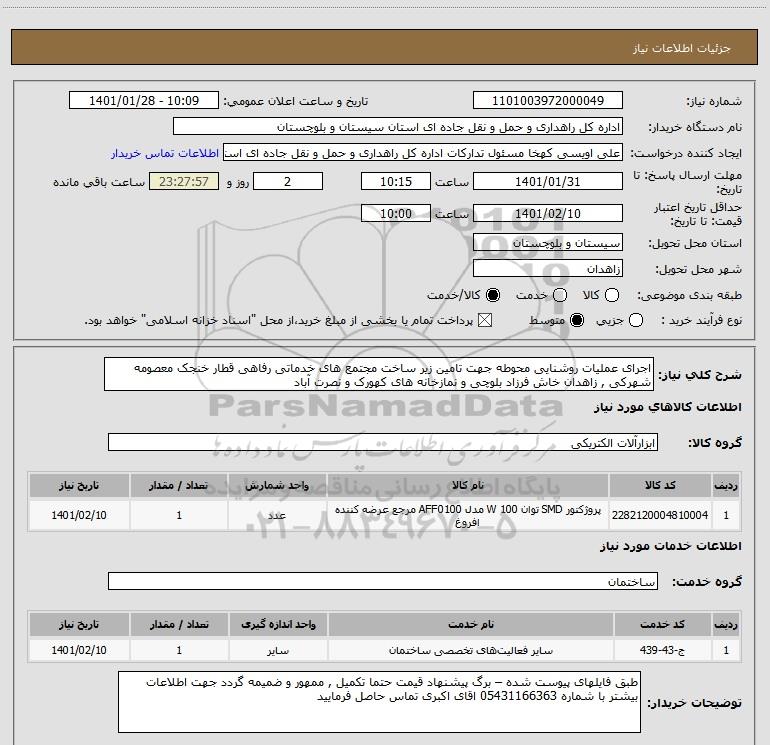Click the remaining time countdown 23:27:57
The image size is (770, 745).
pyautogui.click(x=184, y=181)
